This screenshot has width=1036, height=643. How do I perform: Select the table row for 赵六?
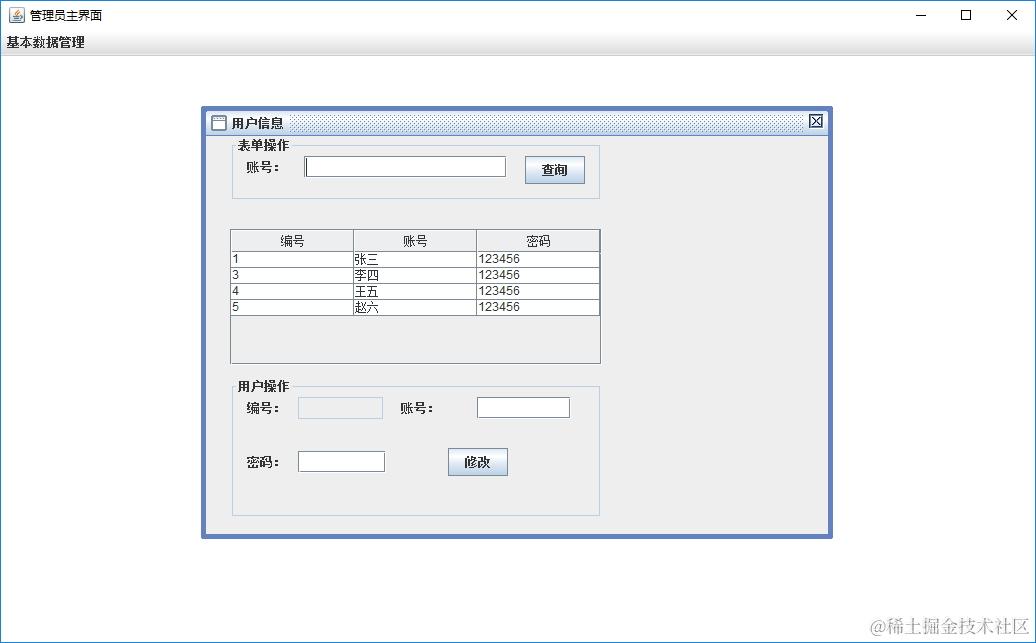[x=414, y=307]
